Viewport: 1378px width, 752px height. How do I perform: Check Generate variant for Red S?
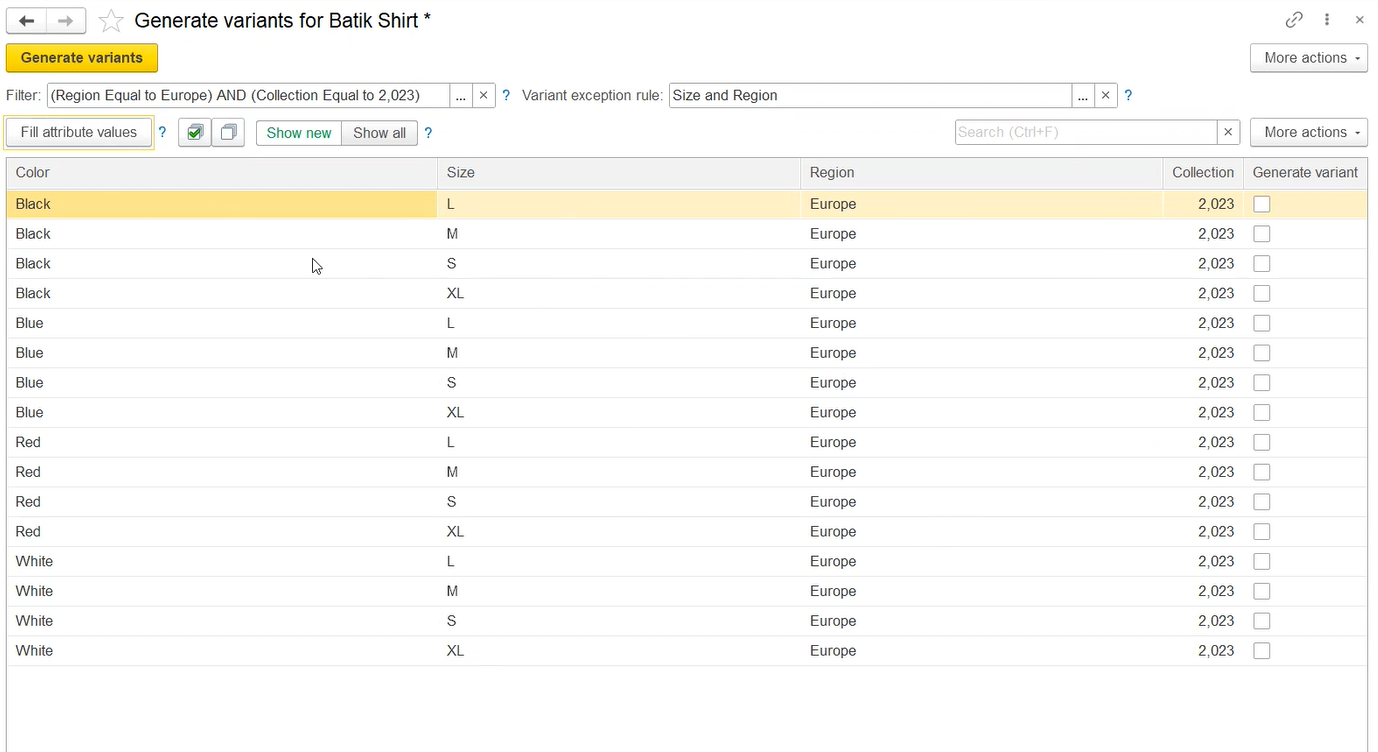click(x=1262, y=502)
